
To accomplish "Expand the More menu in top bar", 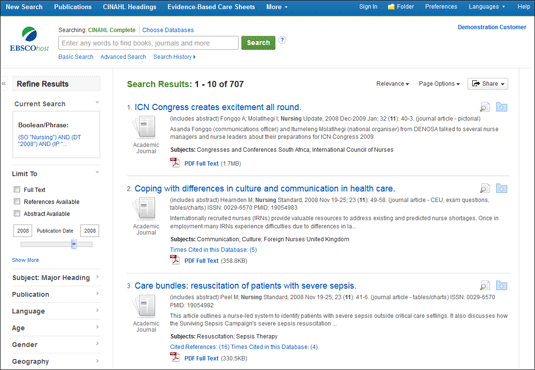I will (277, 7).
